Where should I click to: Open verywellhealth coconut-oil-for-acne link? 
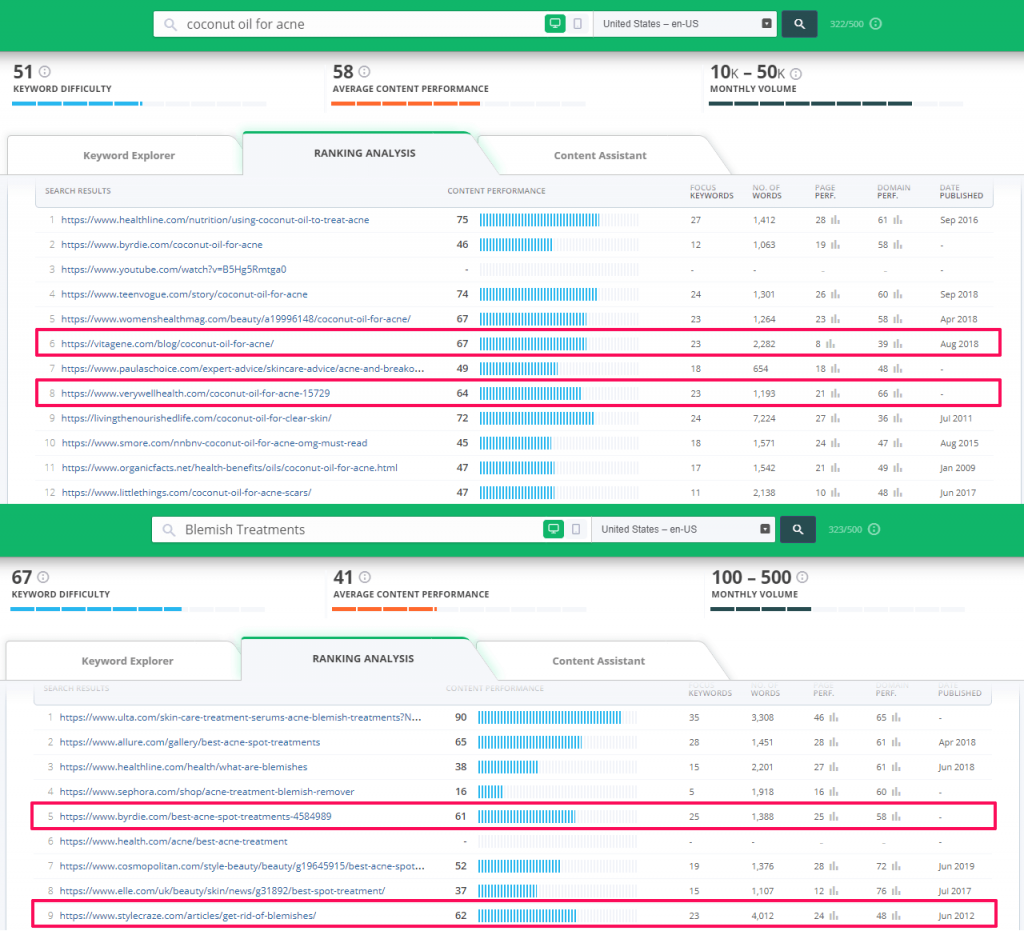click(195, 394)
